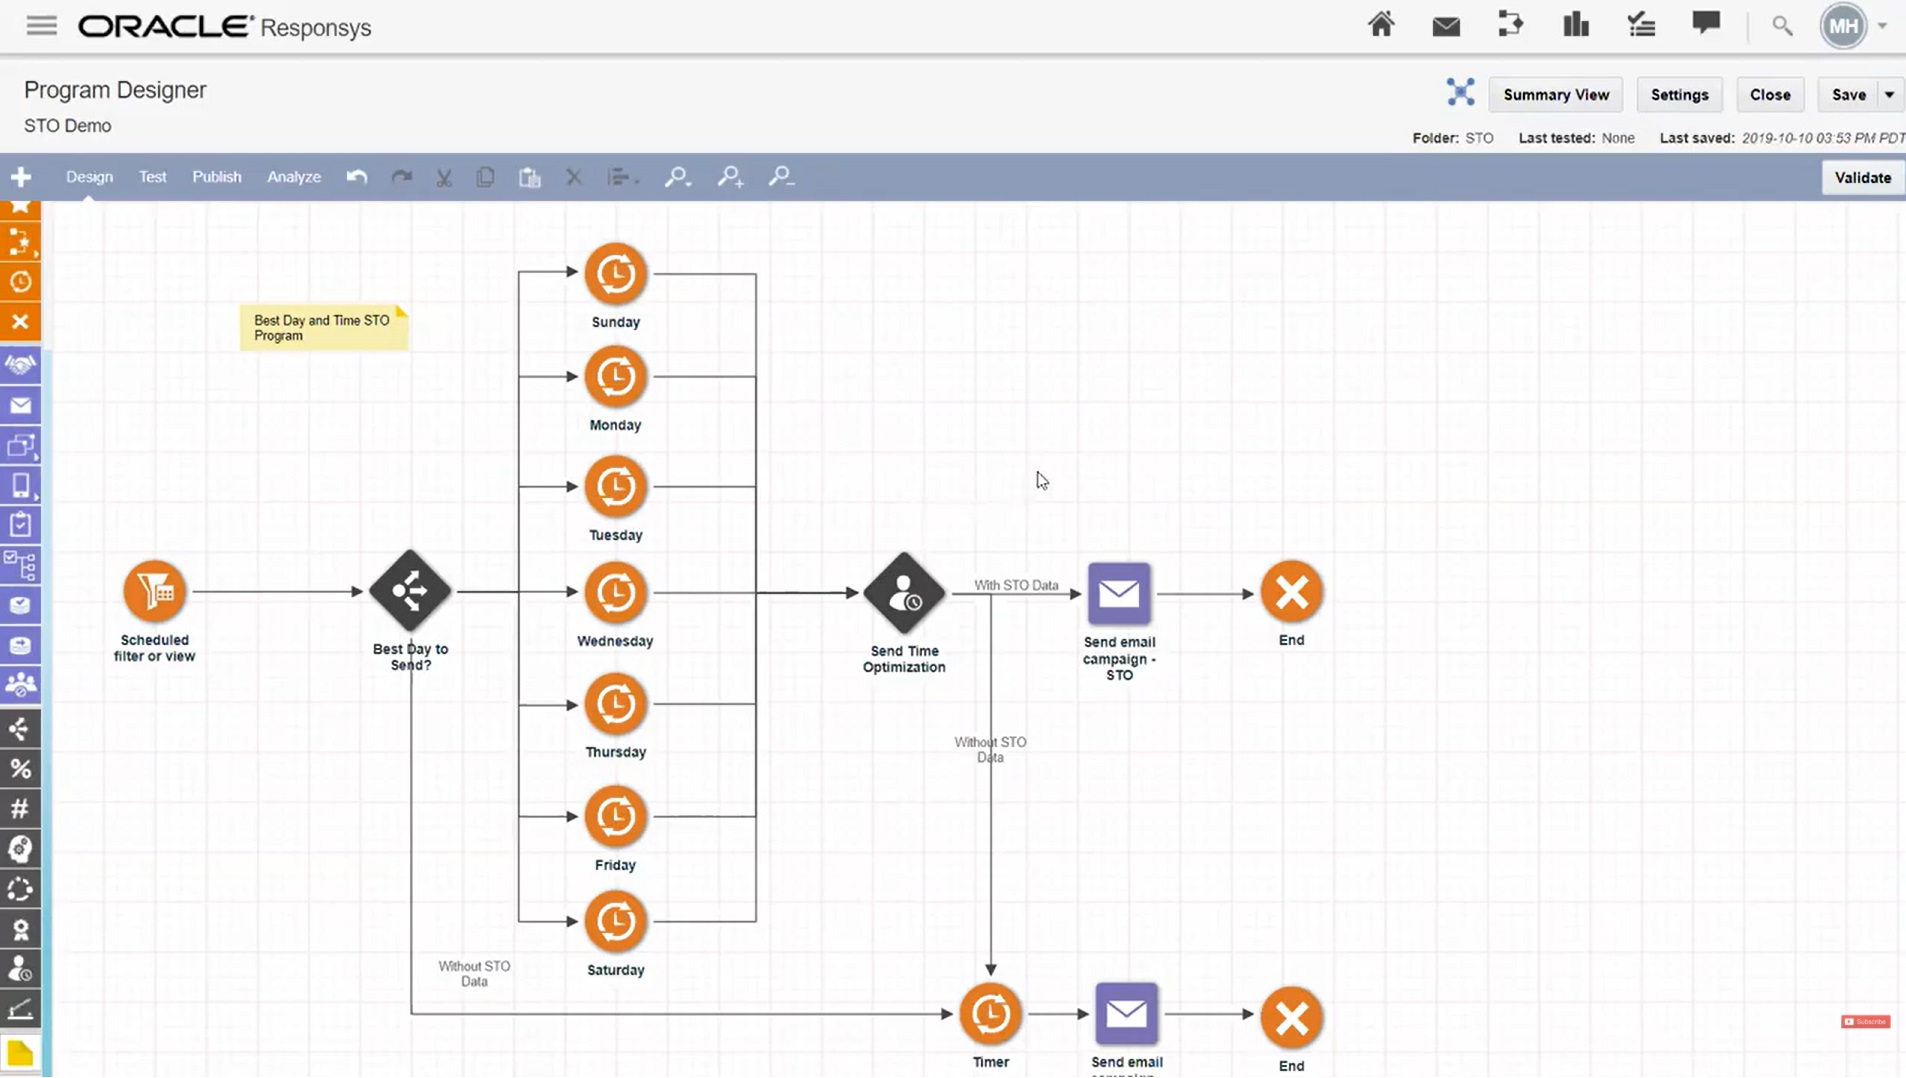Go to the Home icon
This screenshot has width=1906, height=1078.
pyautogui.click(x=1381, y=25)
